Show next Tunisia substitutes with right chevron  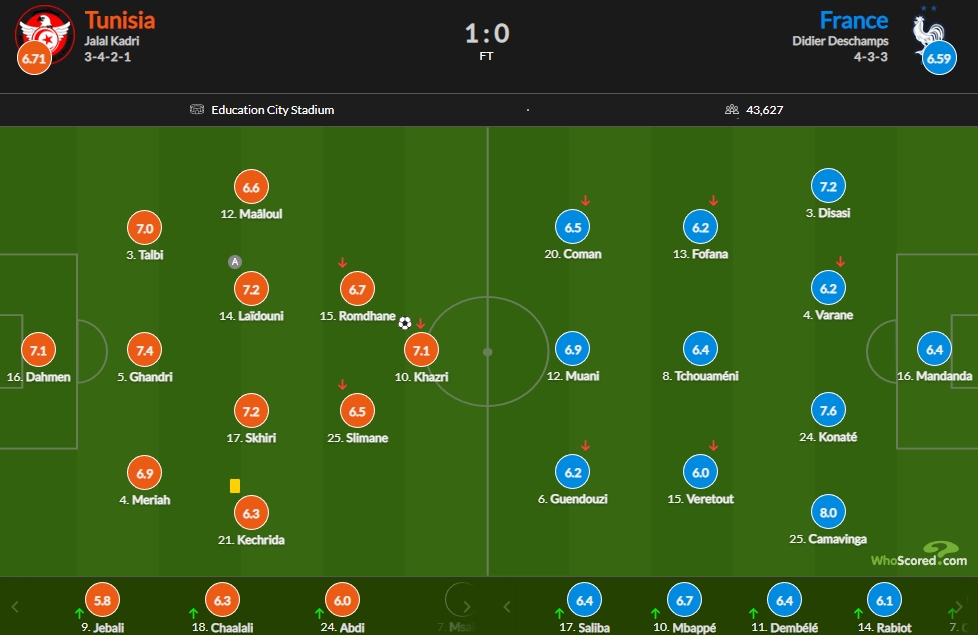click(467, 606)
